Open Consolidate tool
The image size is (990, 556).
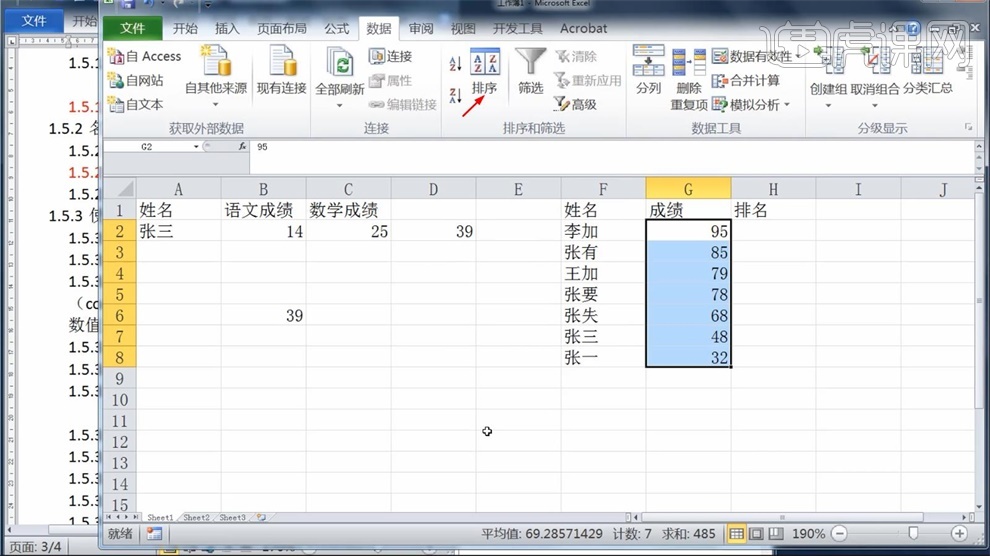746,81
